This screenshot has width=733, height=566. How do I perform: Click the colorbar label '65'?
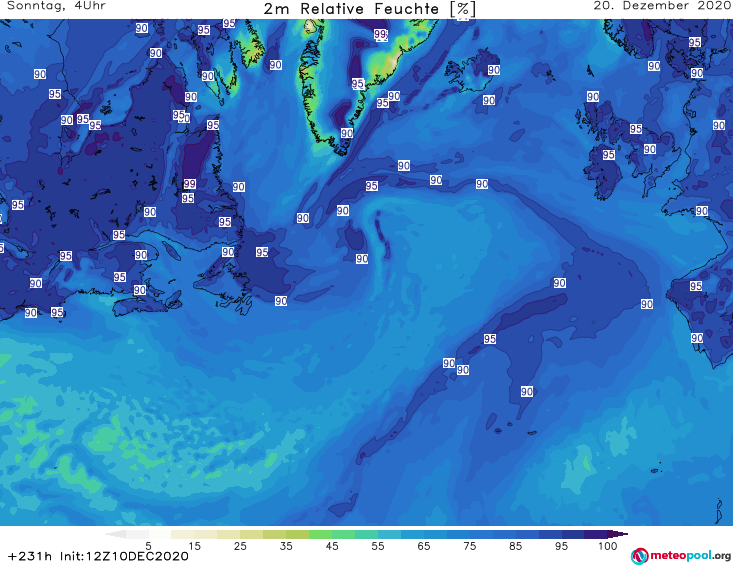424,546
